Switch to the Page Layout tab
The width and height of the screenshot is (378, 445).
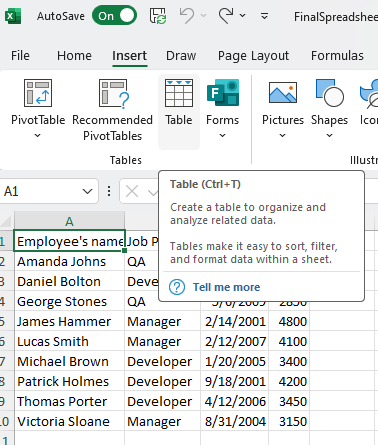coord(253,56)
